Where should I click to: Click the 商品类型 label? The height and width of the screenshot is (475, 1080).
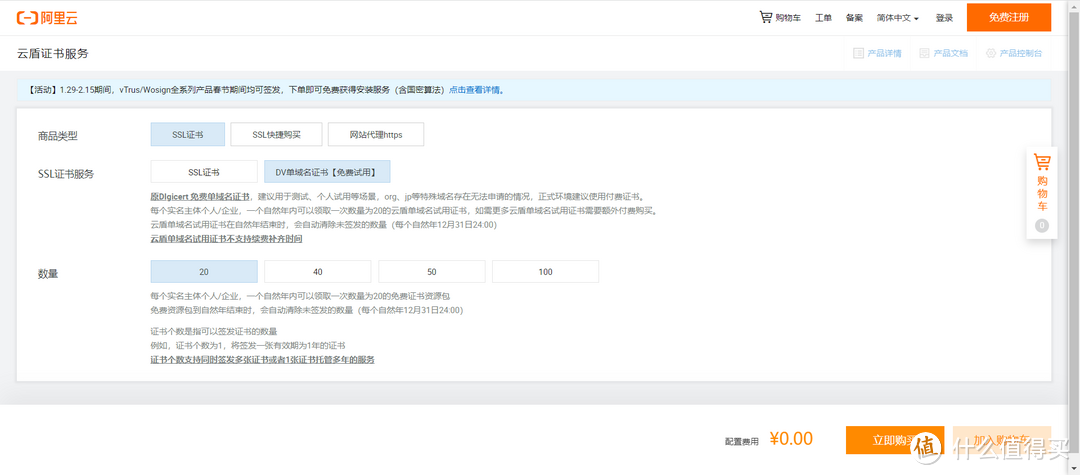click(x=58, y=136)
